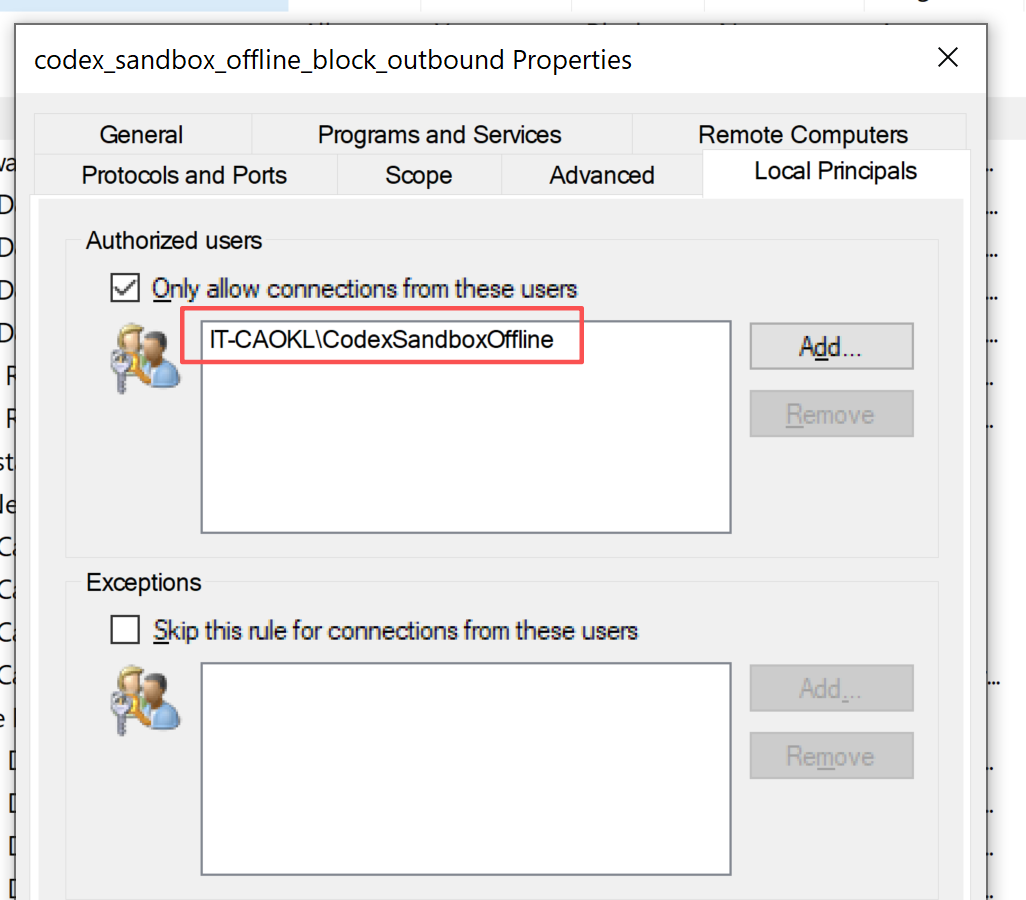Click Remove button in Exceptions section
Screen dimensions: 1026x900
pos(831,756)
